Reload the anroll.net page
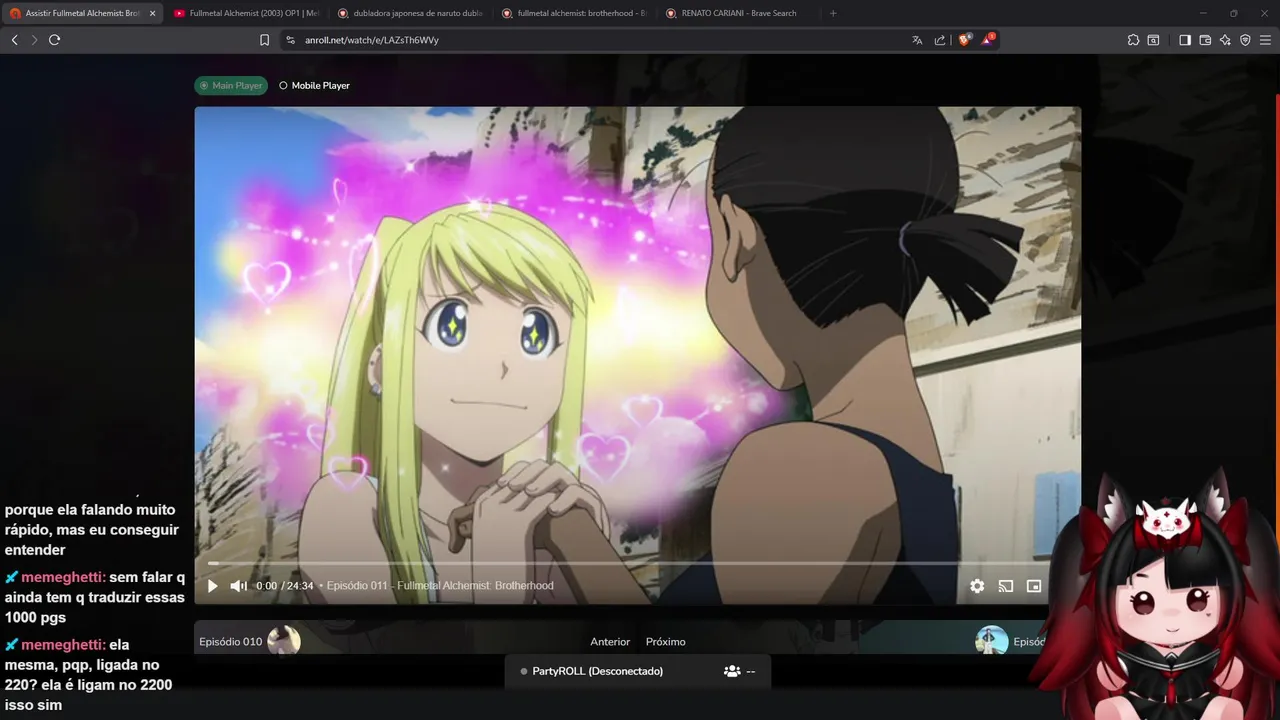This screenshot has height=720, width=1280. point(55,40)
